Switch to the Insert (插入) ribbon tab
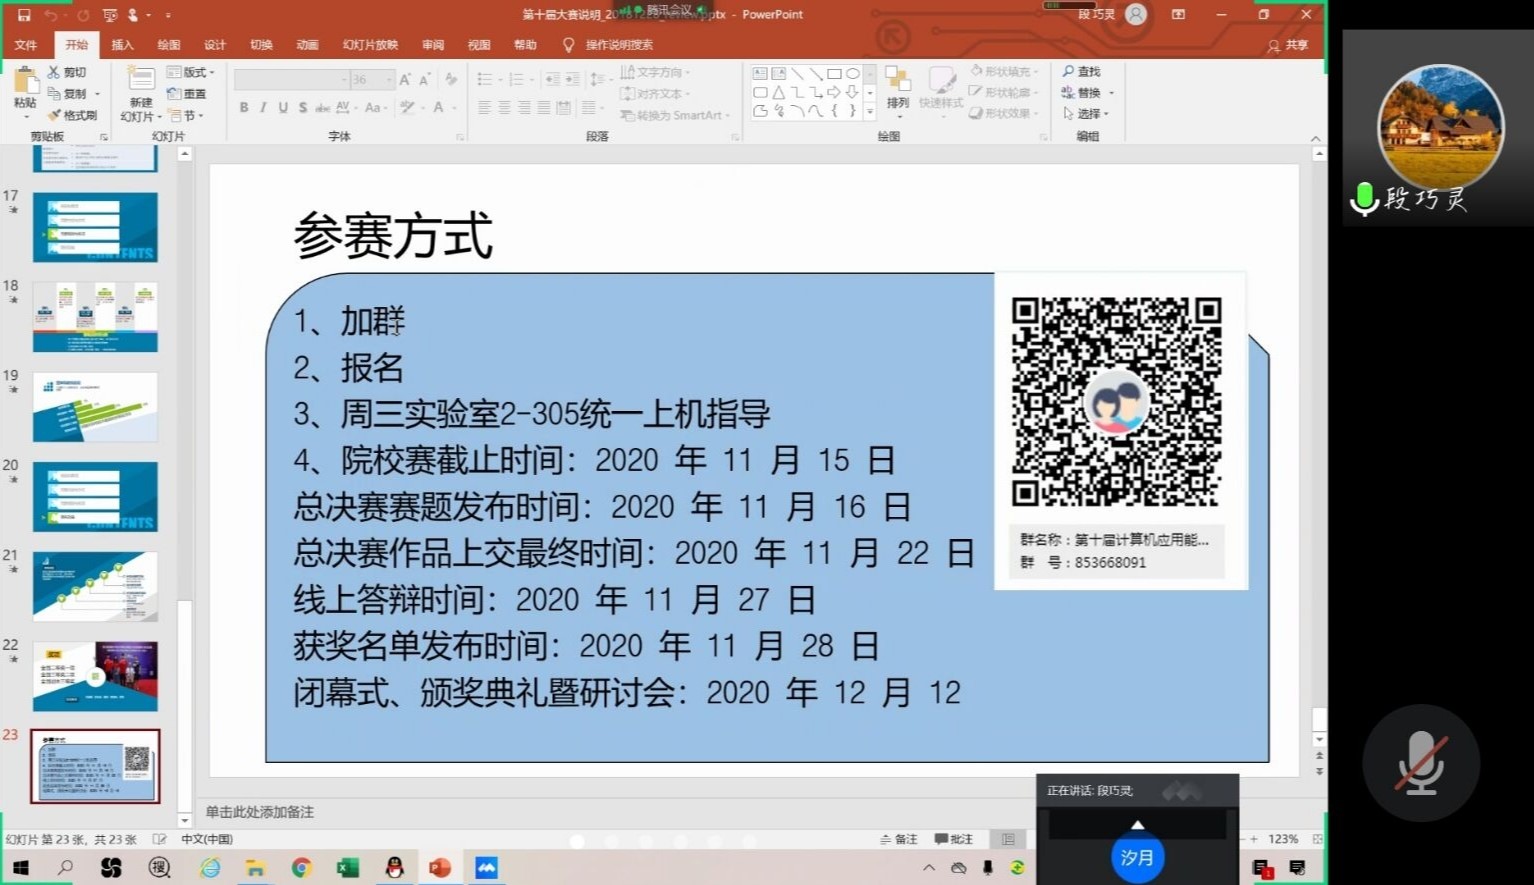The width and height of the screenshot is (1534, 885). [x=122, y=45]
